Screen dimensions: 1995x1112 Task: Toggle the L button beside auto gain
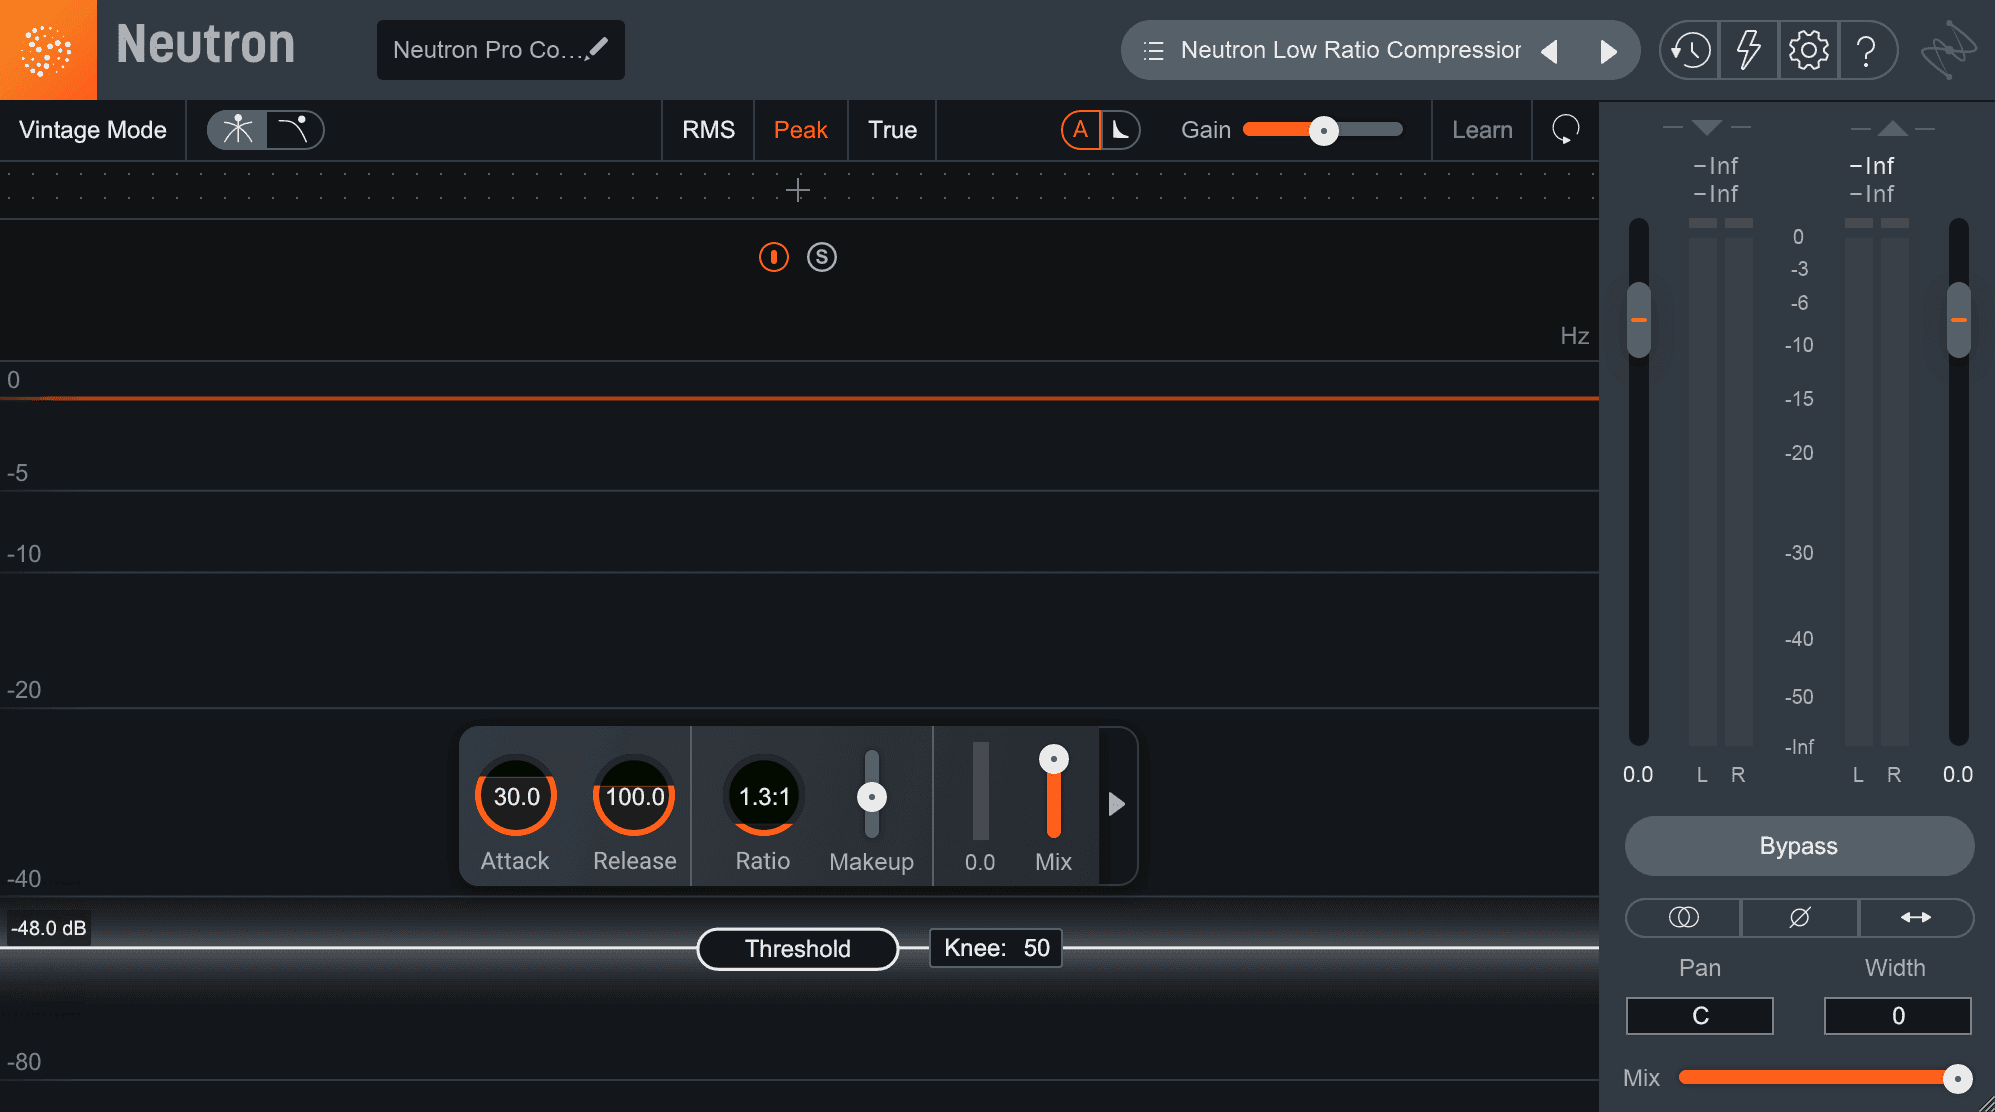pyautogui.click(x=1121, y=130)
